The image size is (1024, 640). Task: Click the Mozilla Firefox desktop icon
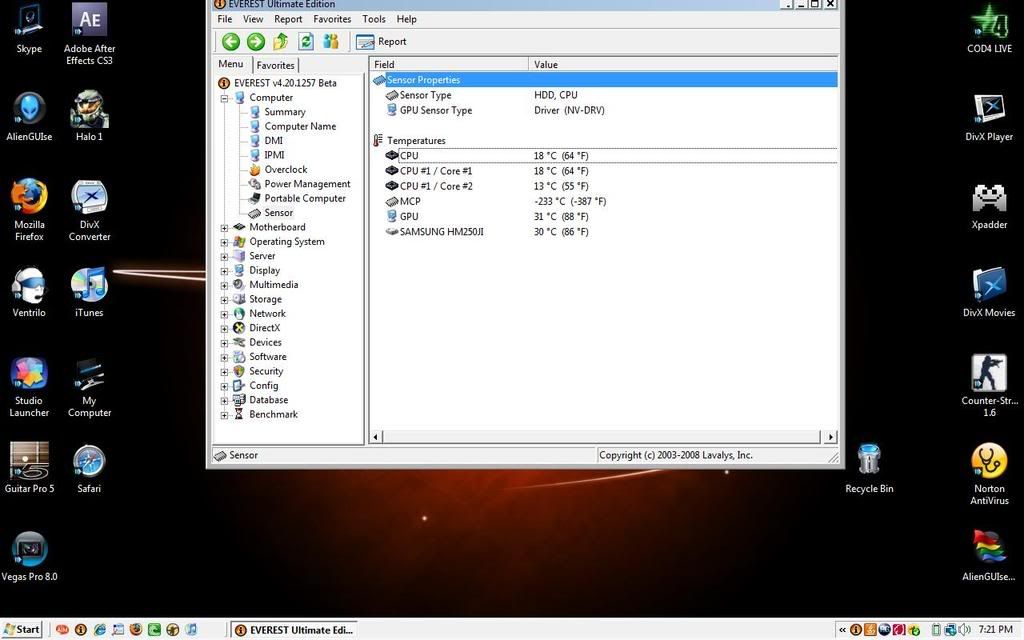tap(29, 210)
